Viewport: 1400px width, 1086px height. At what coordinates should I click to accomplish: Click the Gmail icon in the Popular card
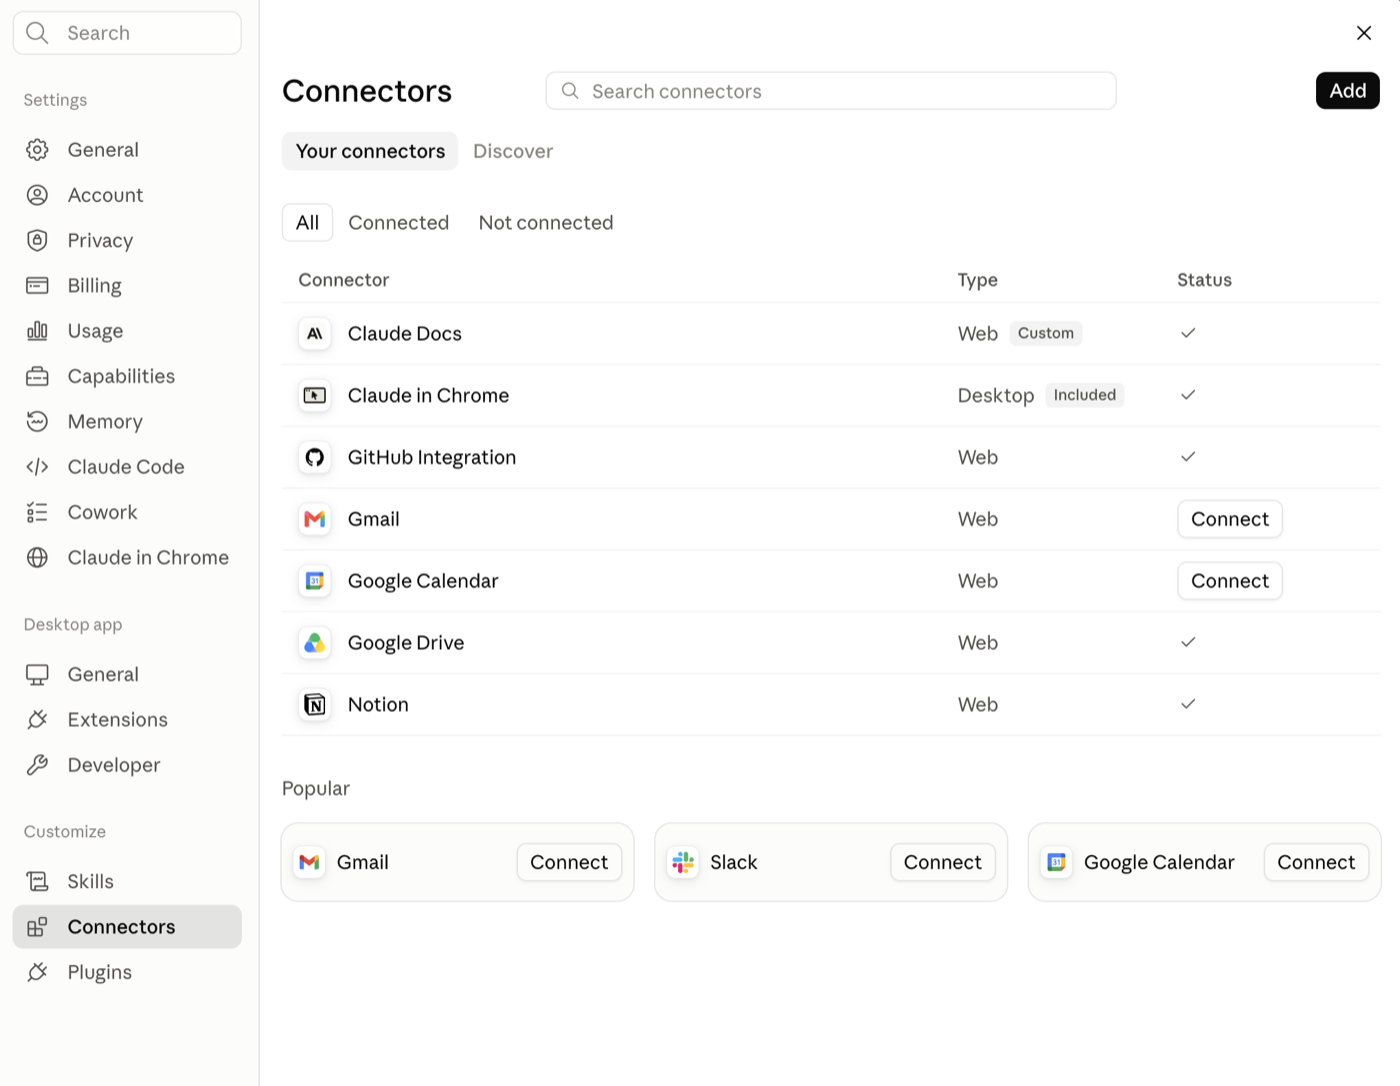pos(310,862)
